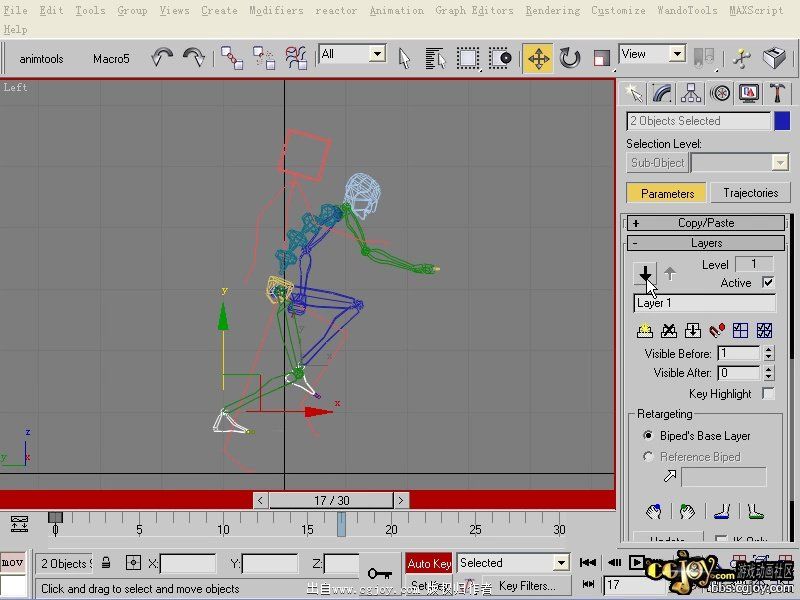The height and width of the screenshot is (600, 800).
Task: Step time slider back one frame
Action: tap(260, 501)
